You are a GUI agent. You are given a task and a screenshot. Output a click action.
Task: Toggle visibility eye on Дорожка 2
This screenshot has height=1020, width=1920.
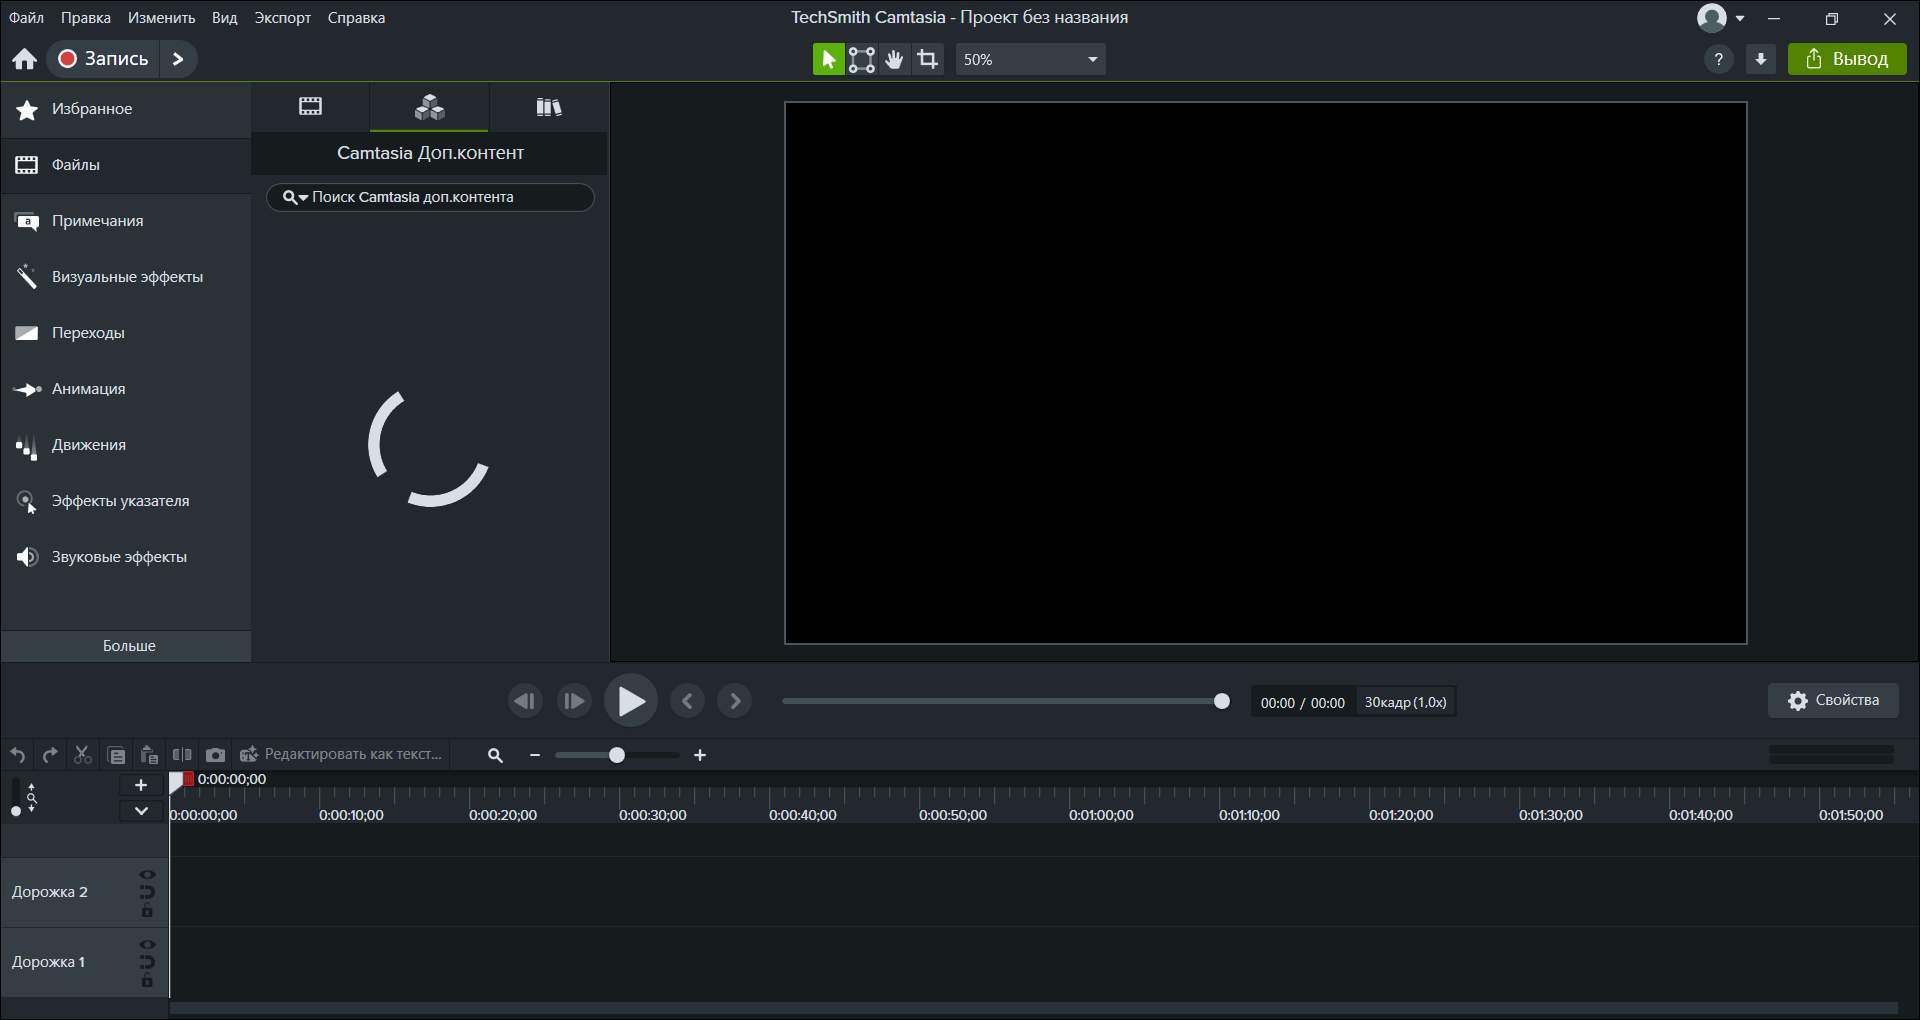(x=147, y=875)
